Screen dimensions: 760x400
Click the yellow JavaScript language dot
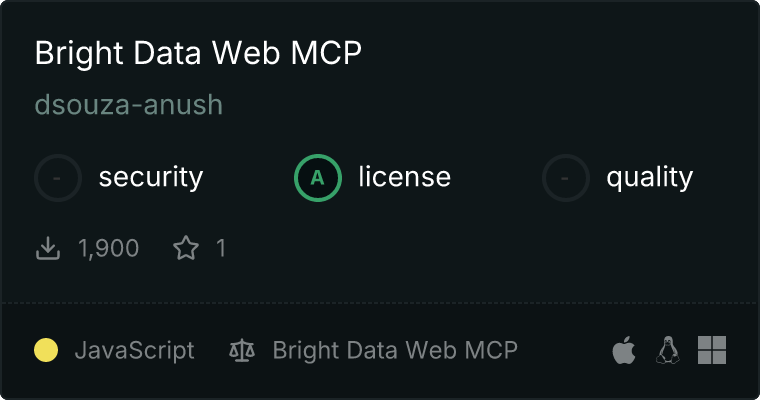(x=46, y=350)
